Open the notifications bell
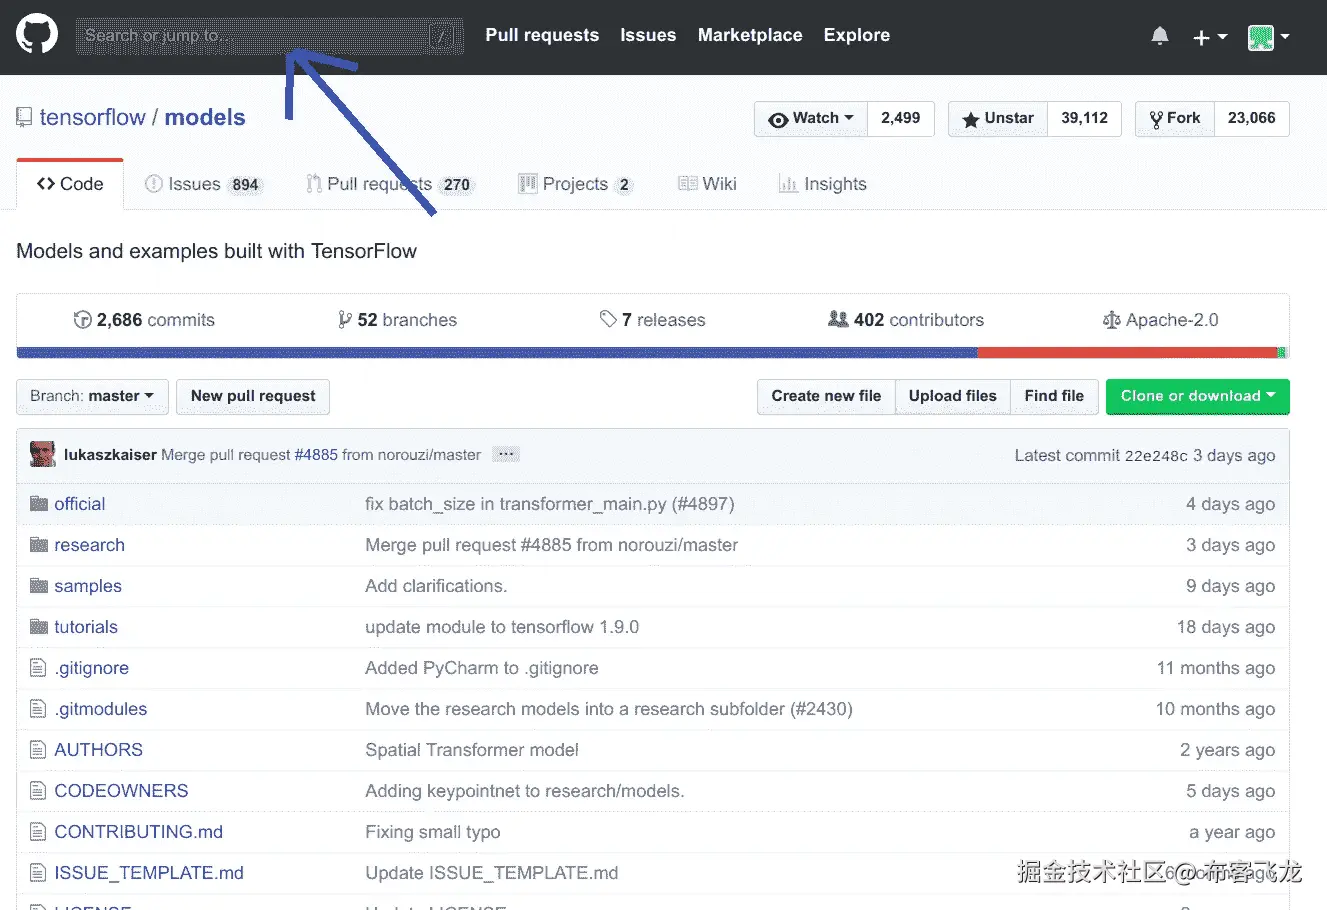Image resolution: width=1327 pixels, height=910 pixels. tap(1160, 36)
